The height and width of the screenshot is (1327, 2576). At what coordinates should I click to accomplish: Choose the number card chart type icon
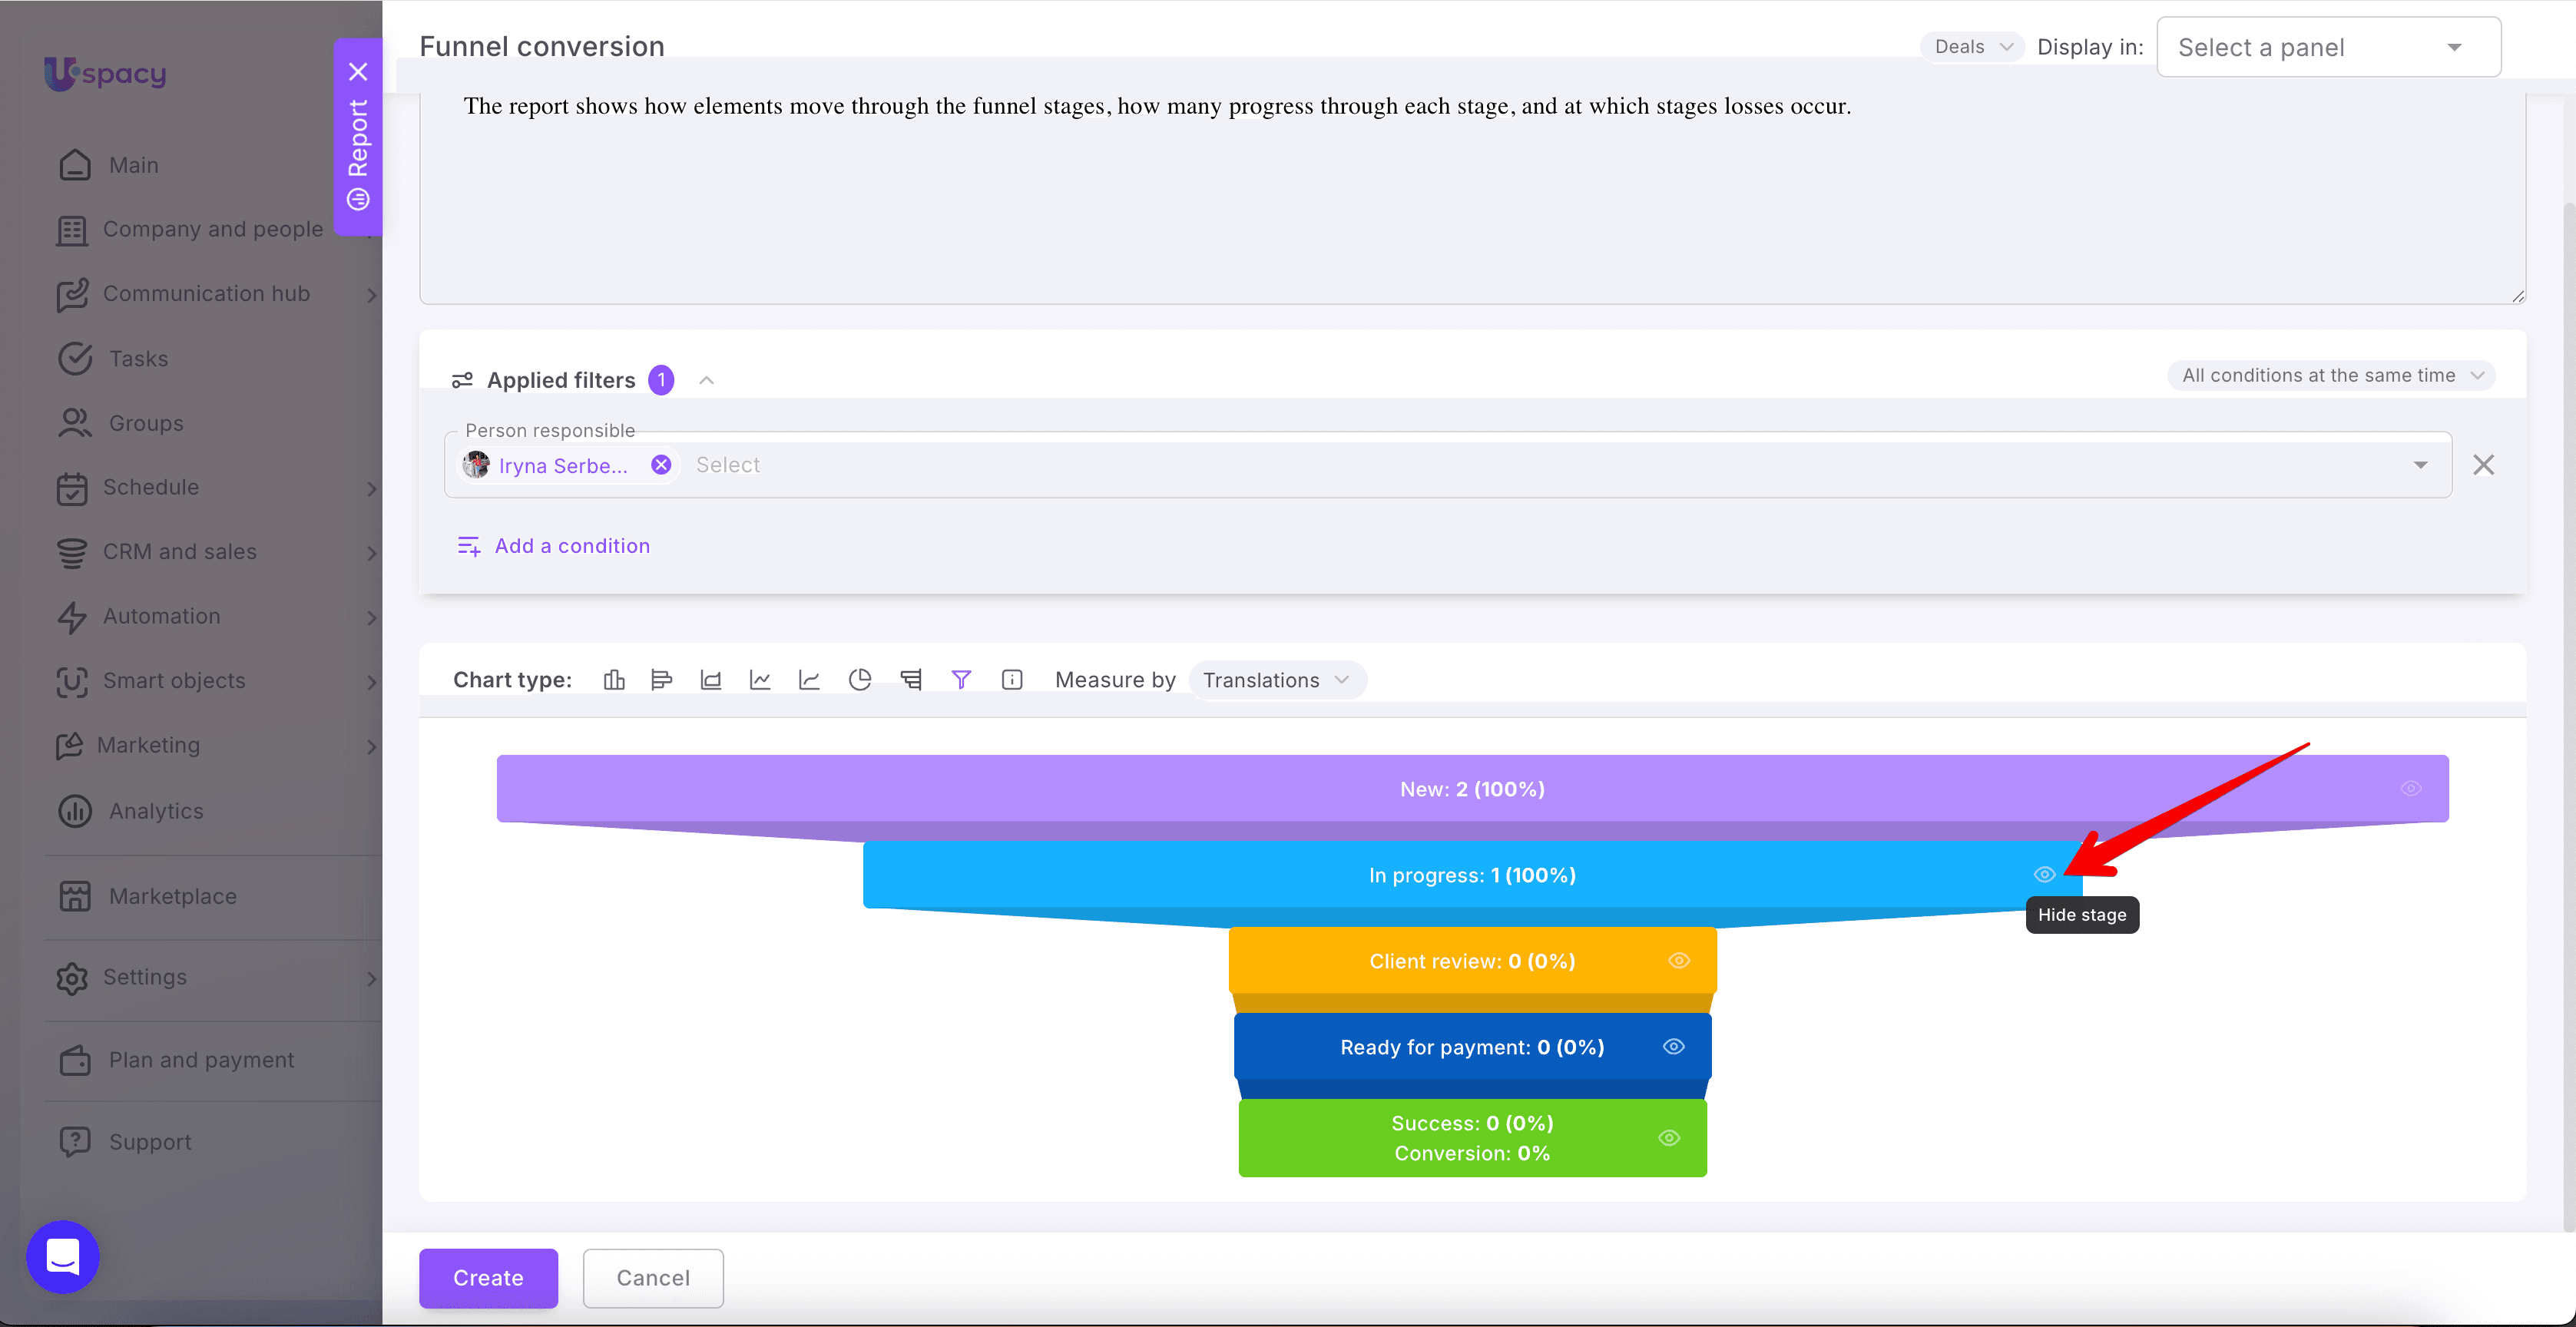click(1012, 680)
